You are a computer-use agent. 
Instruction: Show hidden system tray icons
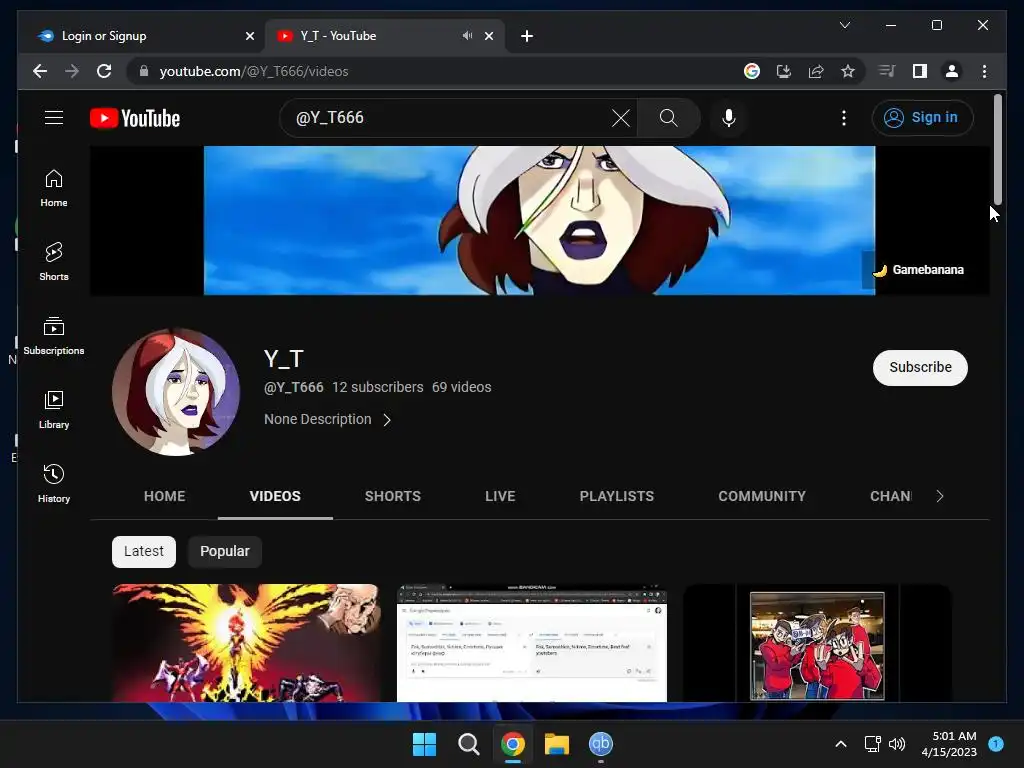pyautogui.click(x=841, y=744)
